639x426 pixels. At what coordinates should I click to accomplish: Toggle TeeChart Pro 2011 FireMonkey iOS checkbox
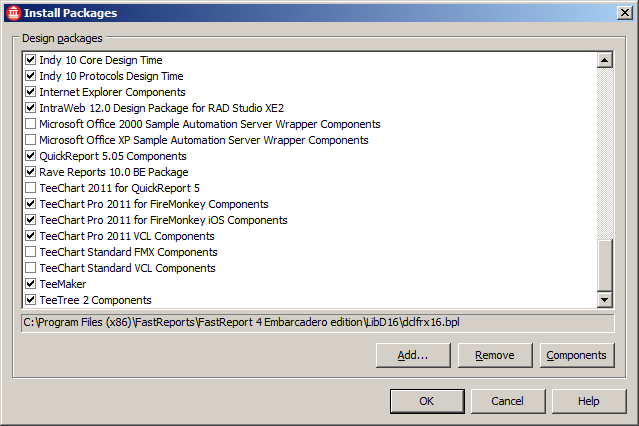point(31,220)
